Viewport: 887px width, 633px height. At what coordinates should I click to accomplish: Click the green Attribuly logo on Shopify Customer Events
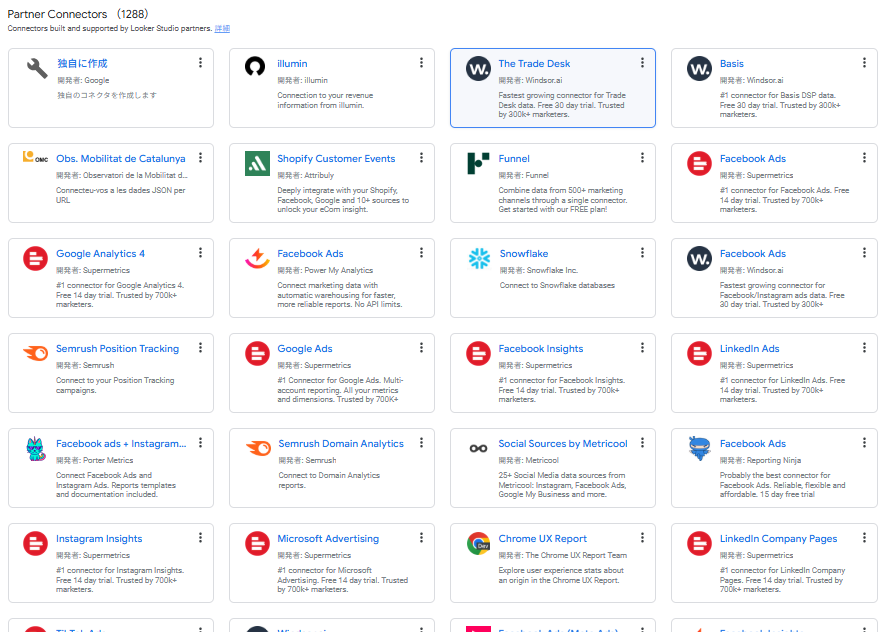(x=257, y=163)
